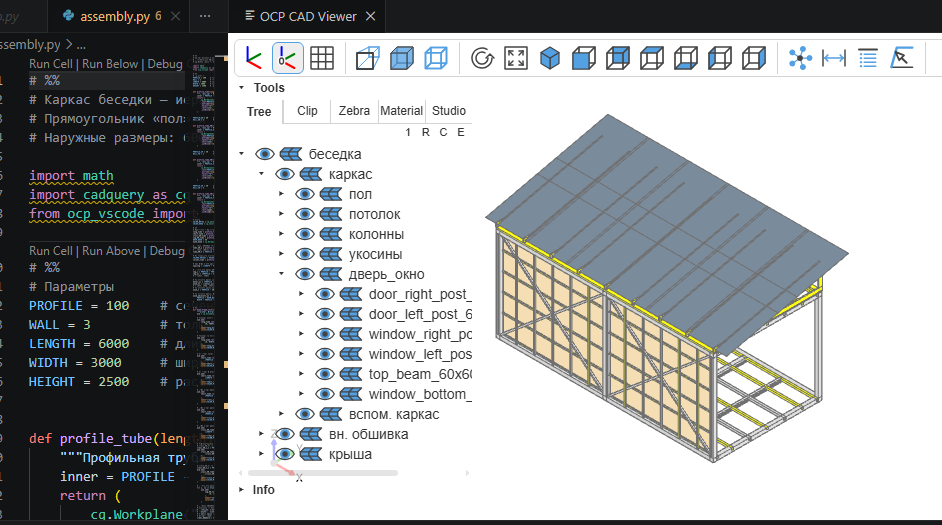942x525 pixels.
Task: Open the Material tab
Action: tap(401, 111)
